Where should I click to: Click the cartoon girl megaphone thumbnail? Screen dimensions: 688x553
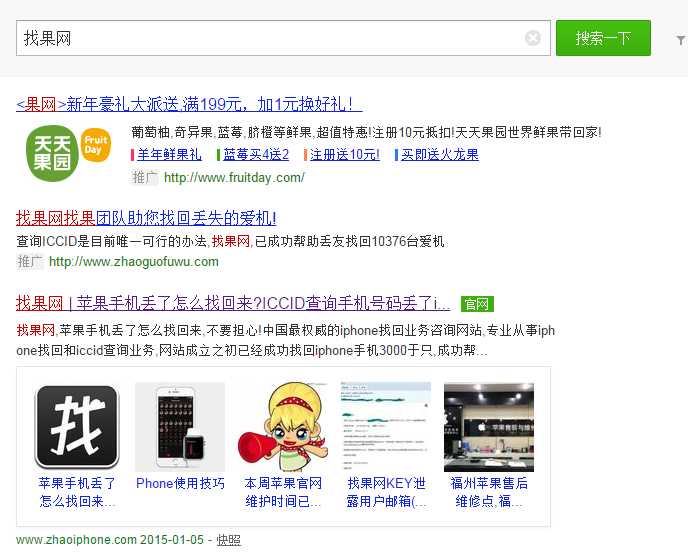click(x=283, y=427)
